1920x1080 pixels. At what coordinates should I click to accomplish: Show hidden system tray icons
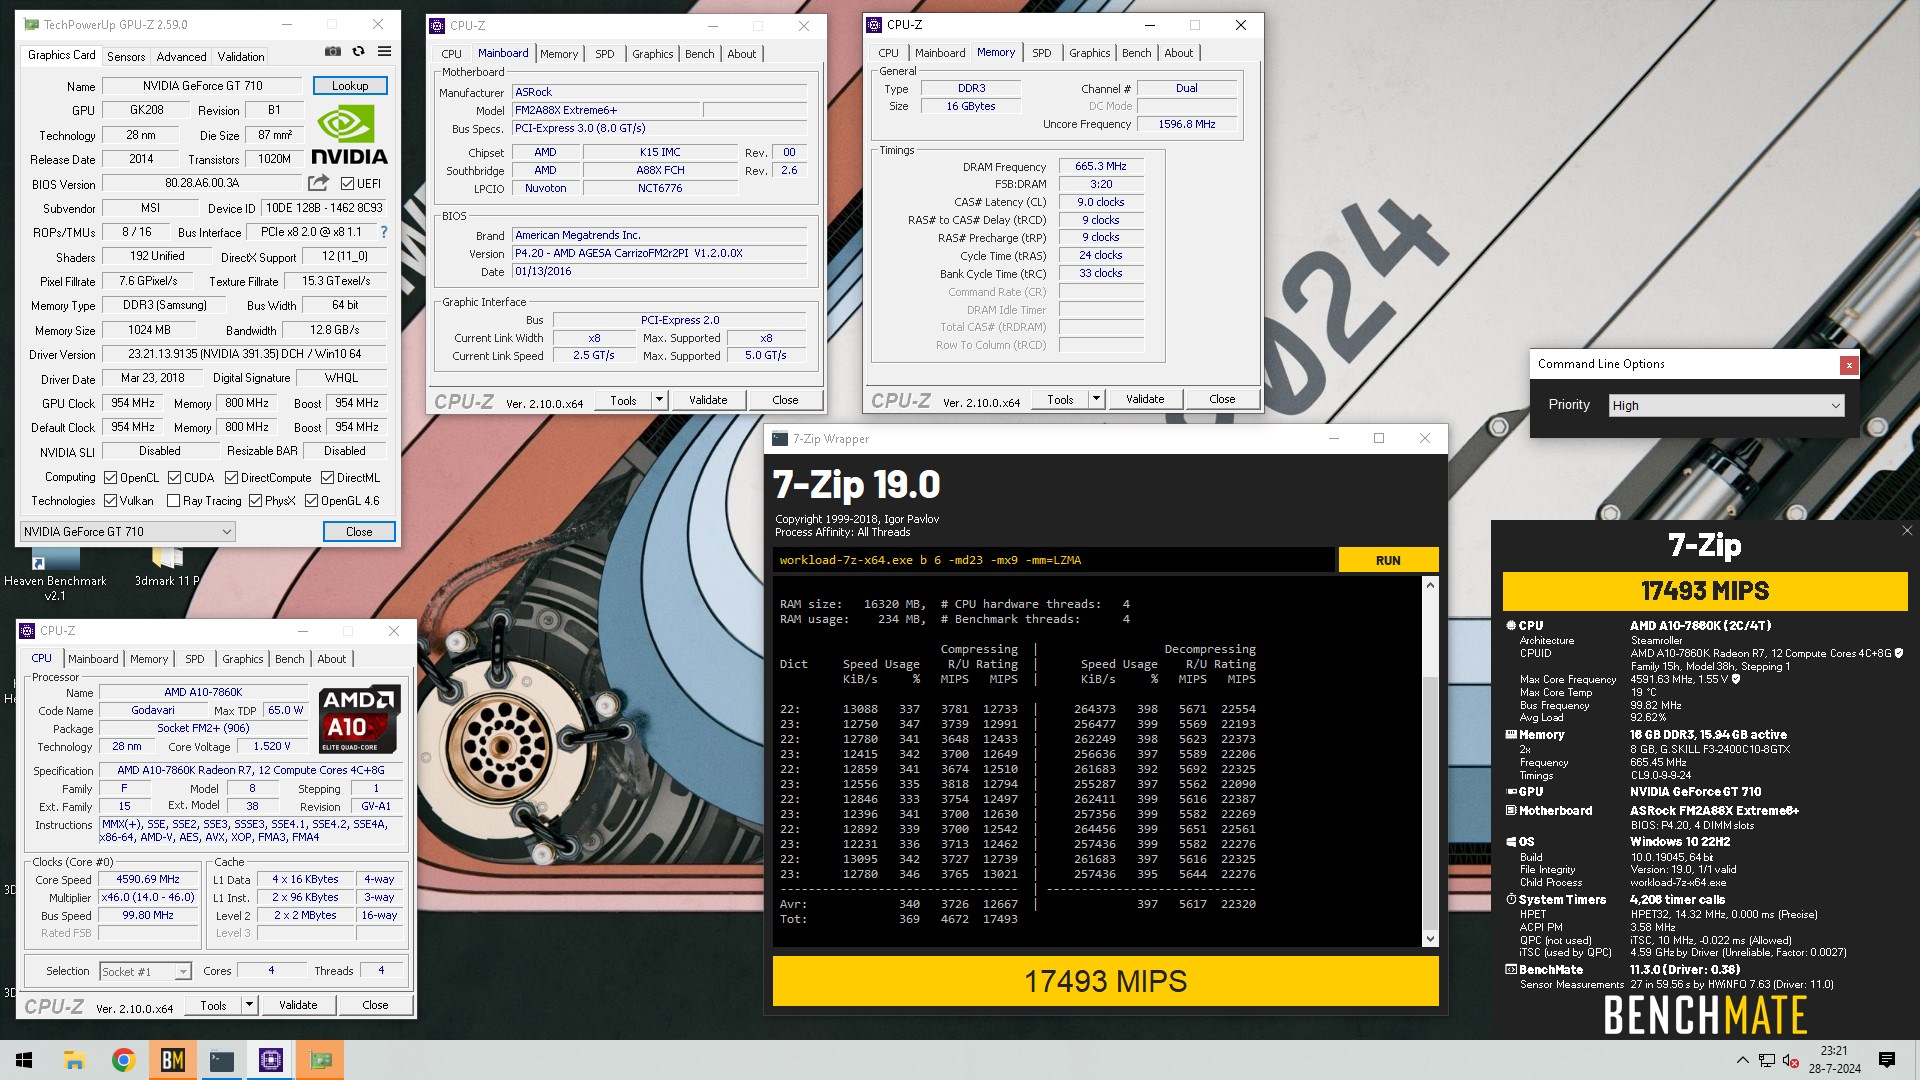pos(1743,1060)
